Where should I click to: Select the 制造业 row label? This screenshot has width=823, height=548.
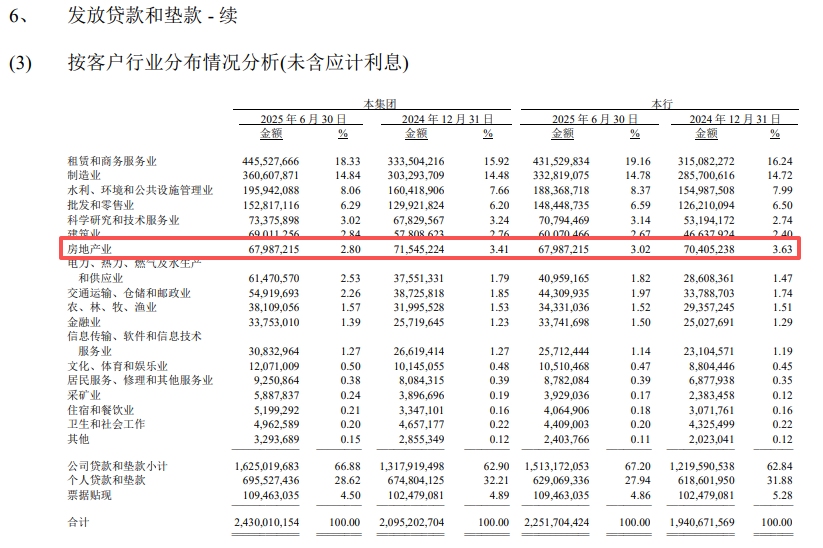(85, 176)
